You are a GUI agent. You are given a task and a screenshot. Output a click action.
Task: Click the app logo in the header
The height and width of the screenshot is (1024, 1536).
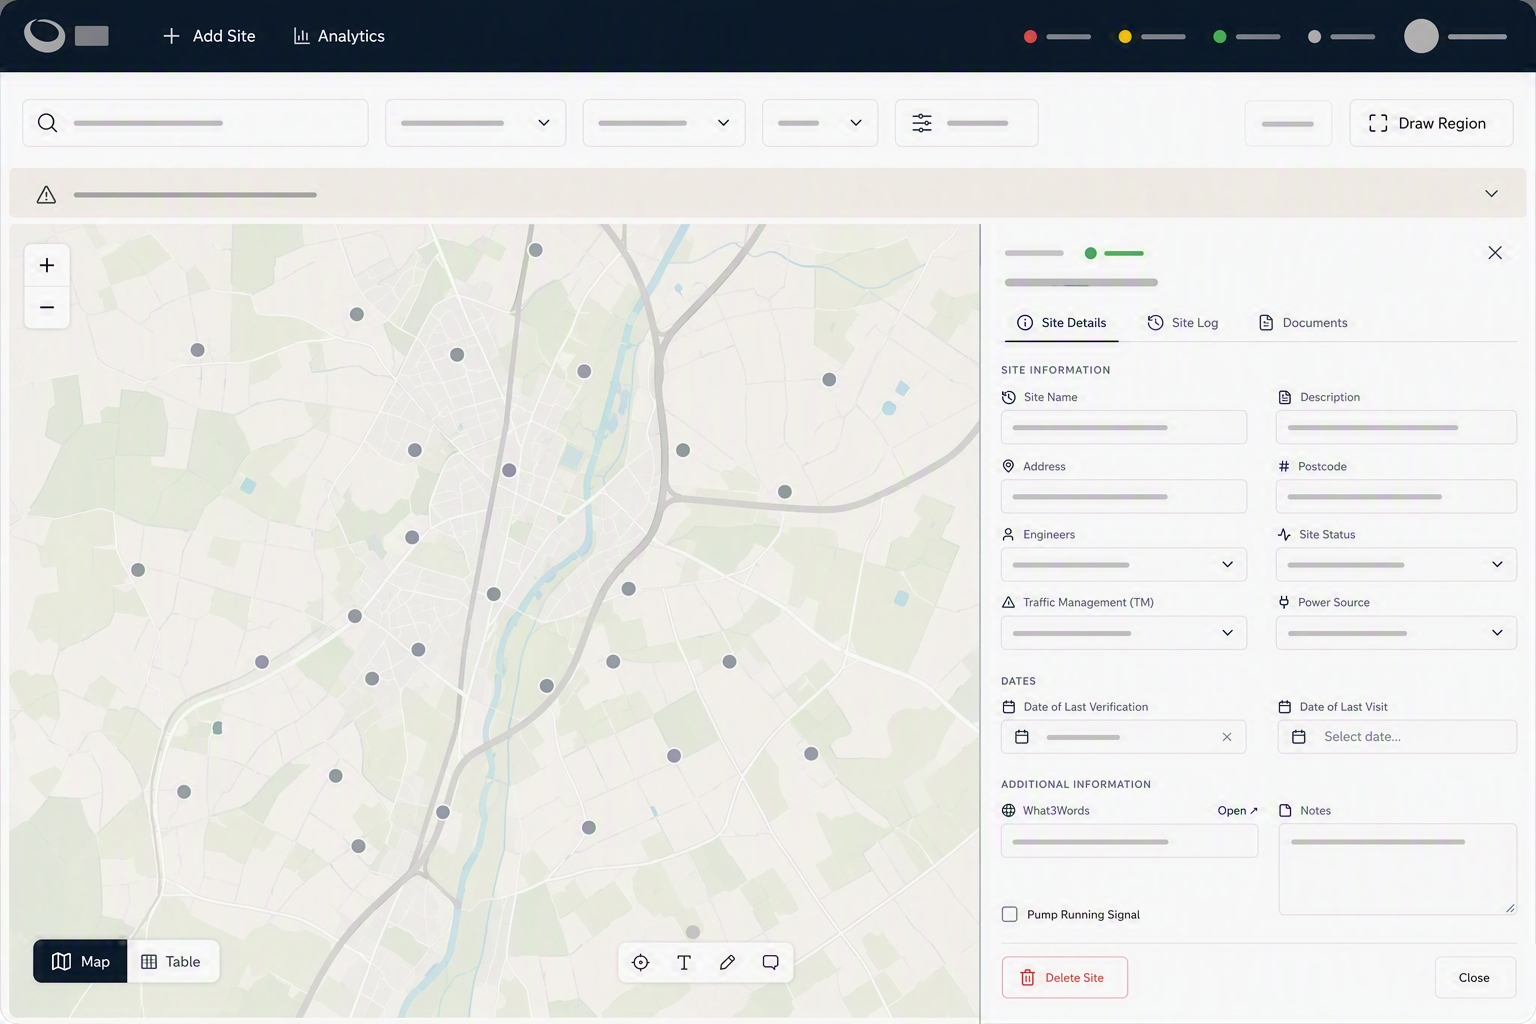45,36
